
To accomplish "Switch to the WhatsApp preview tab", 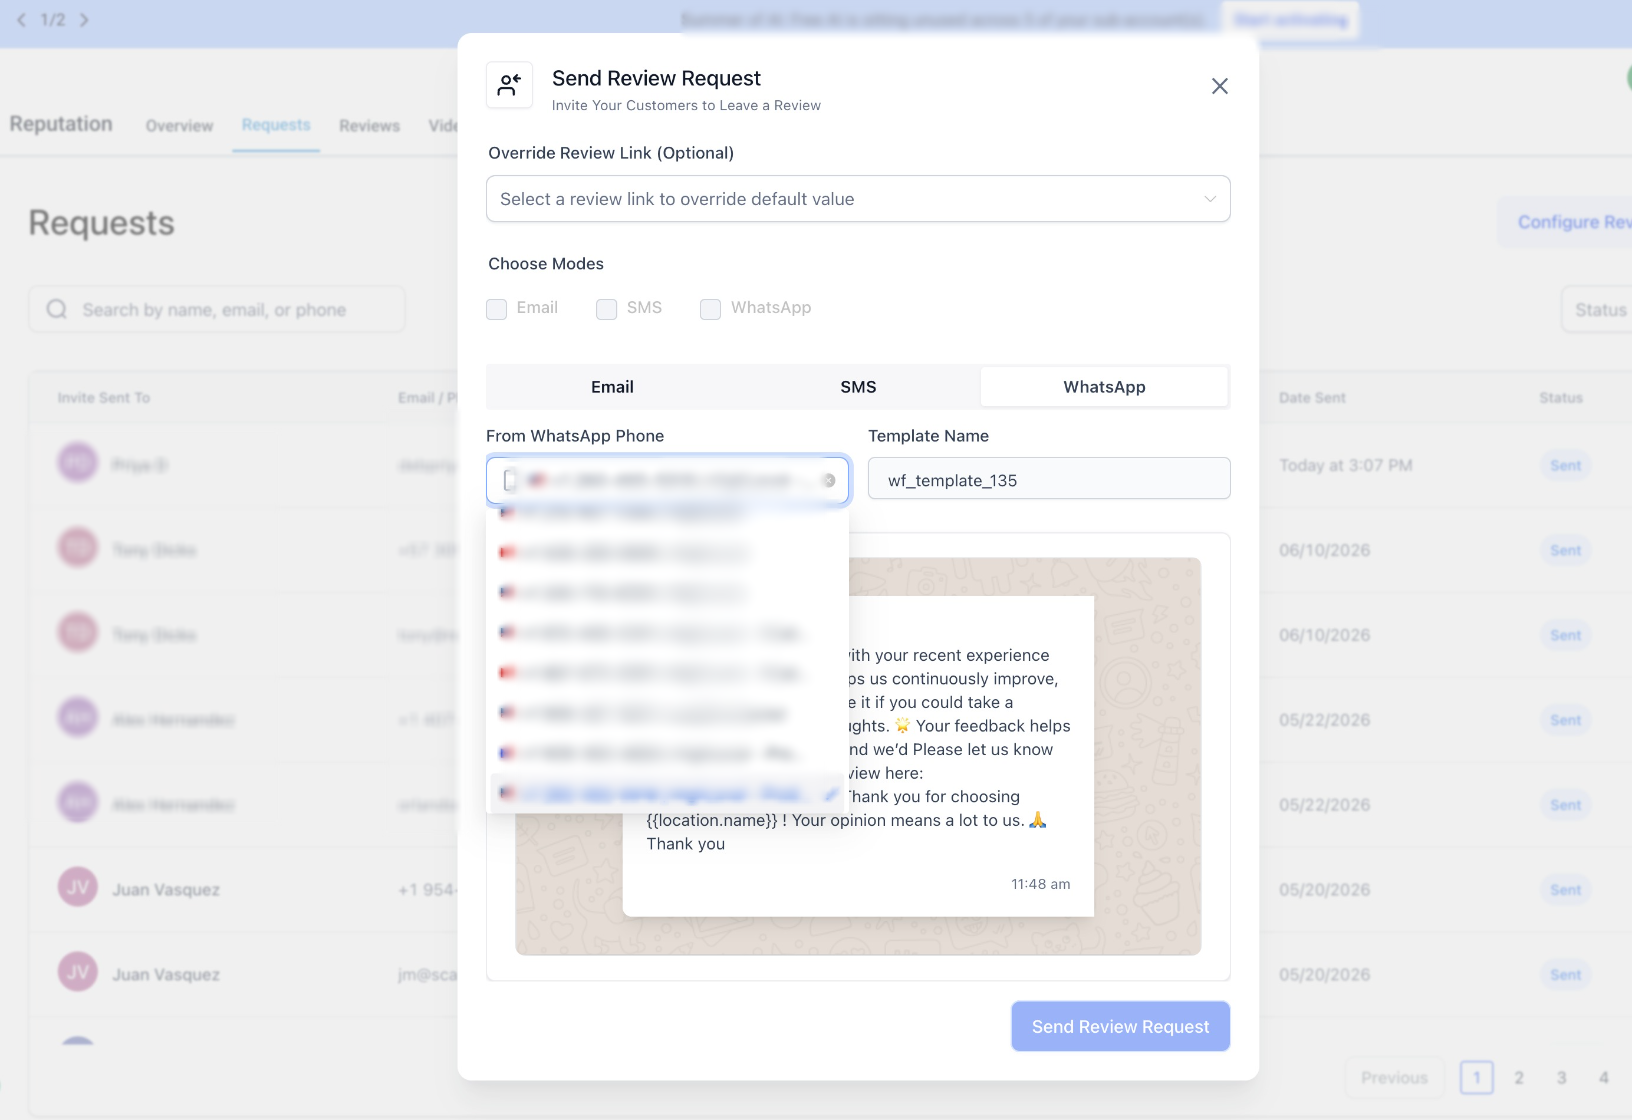I will (1104, 387).
